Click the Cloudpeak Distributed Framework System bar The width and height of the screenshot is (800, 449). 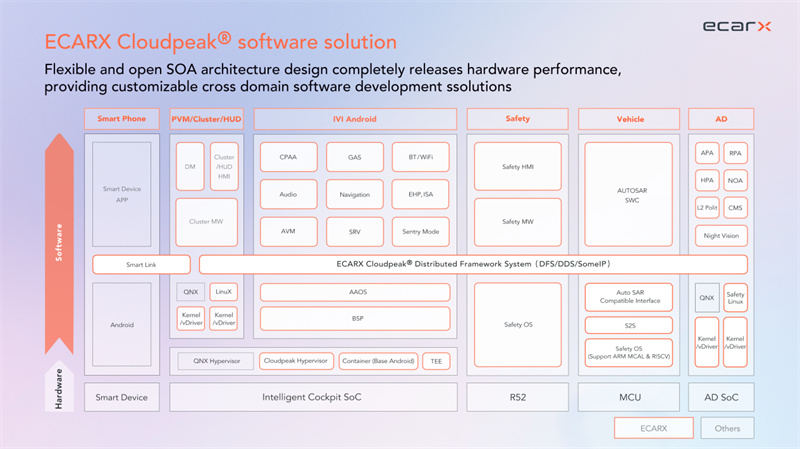tap(474, 265)
